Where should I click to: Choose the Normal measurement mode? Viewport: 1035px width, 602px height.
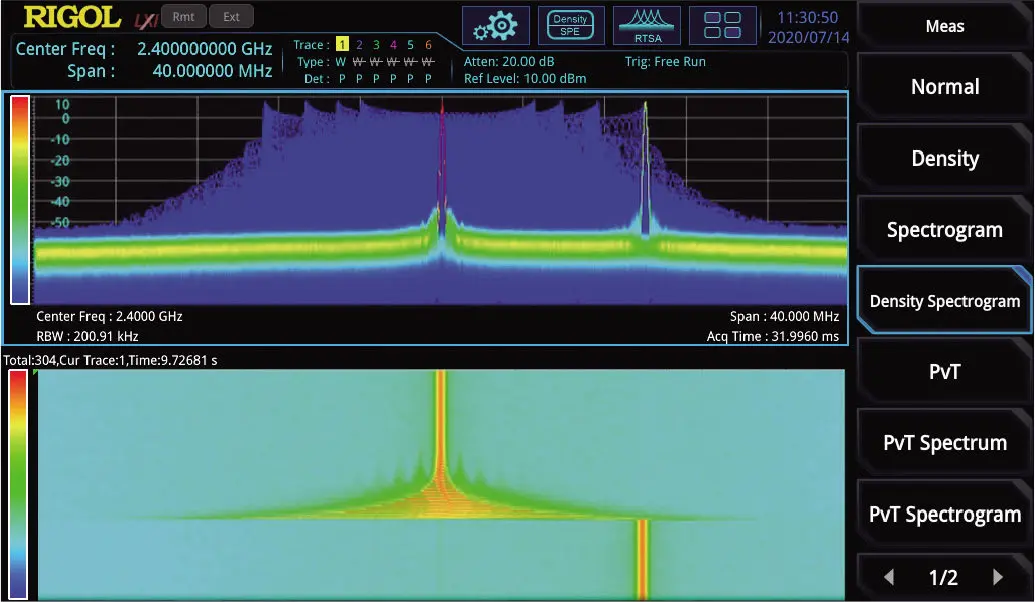945,86
